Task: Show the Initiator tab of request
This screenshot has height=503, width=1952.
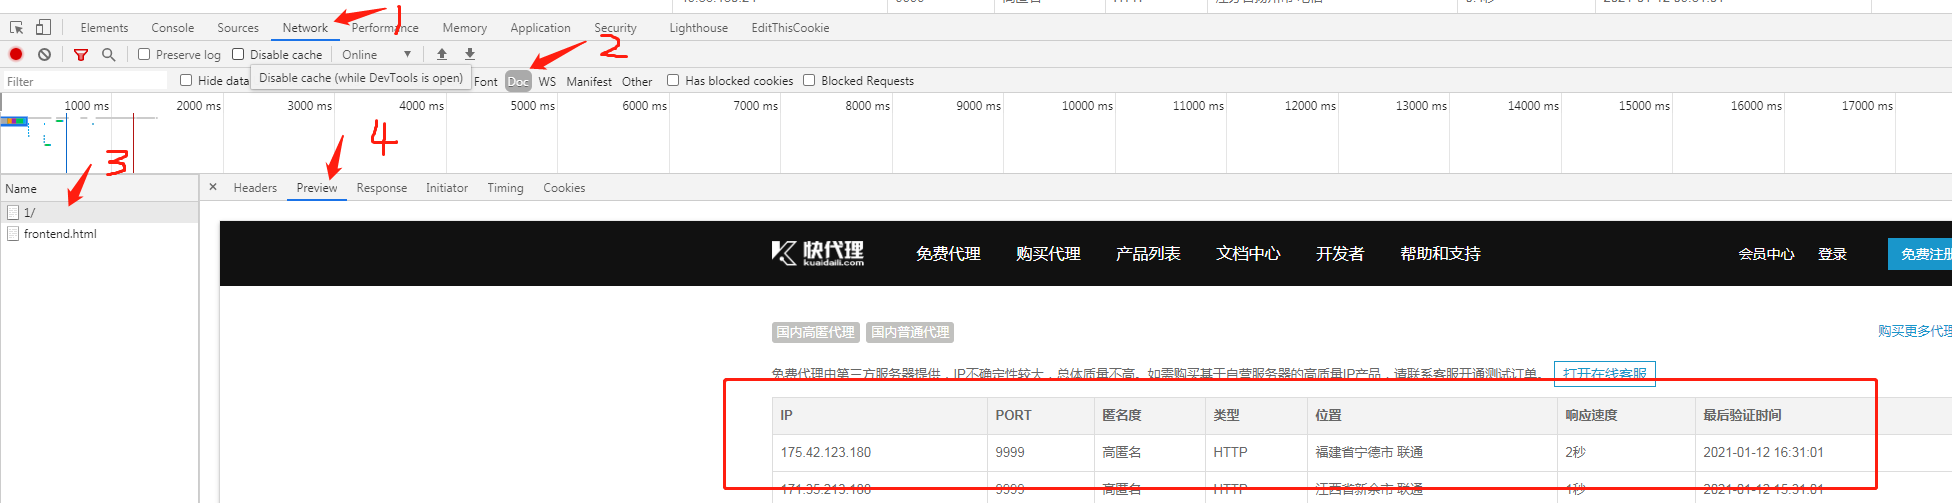Action: [x=447, y=188]
